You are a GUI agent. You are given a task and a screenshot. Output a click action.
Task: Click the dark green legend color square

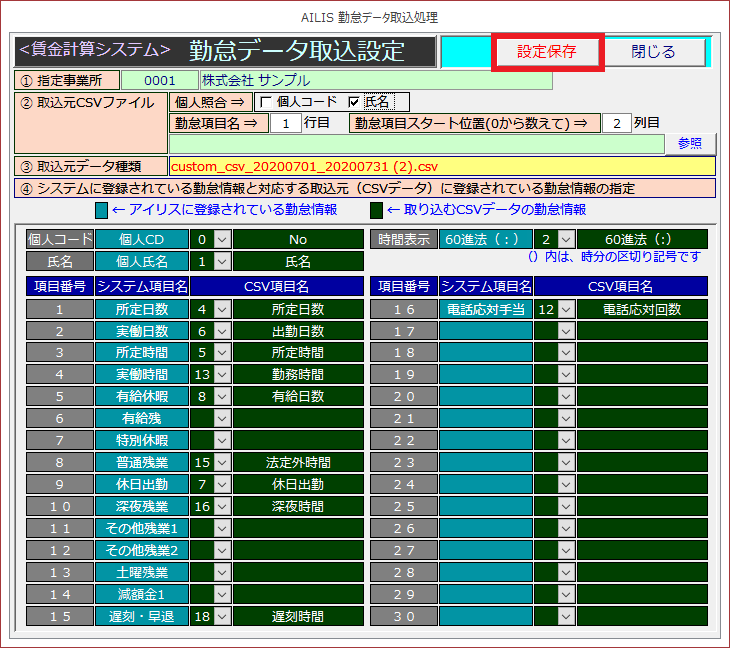pyautogui.click(x=377, y=210)
